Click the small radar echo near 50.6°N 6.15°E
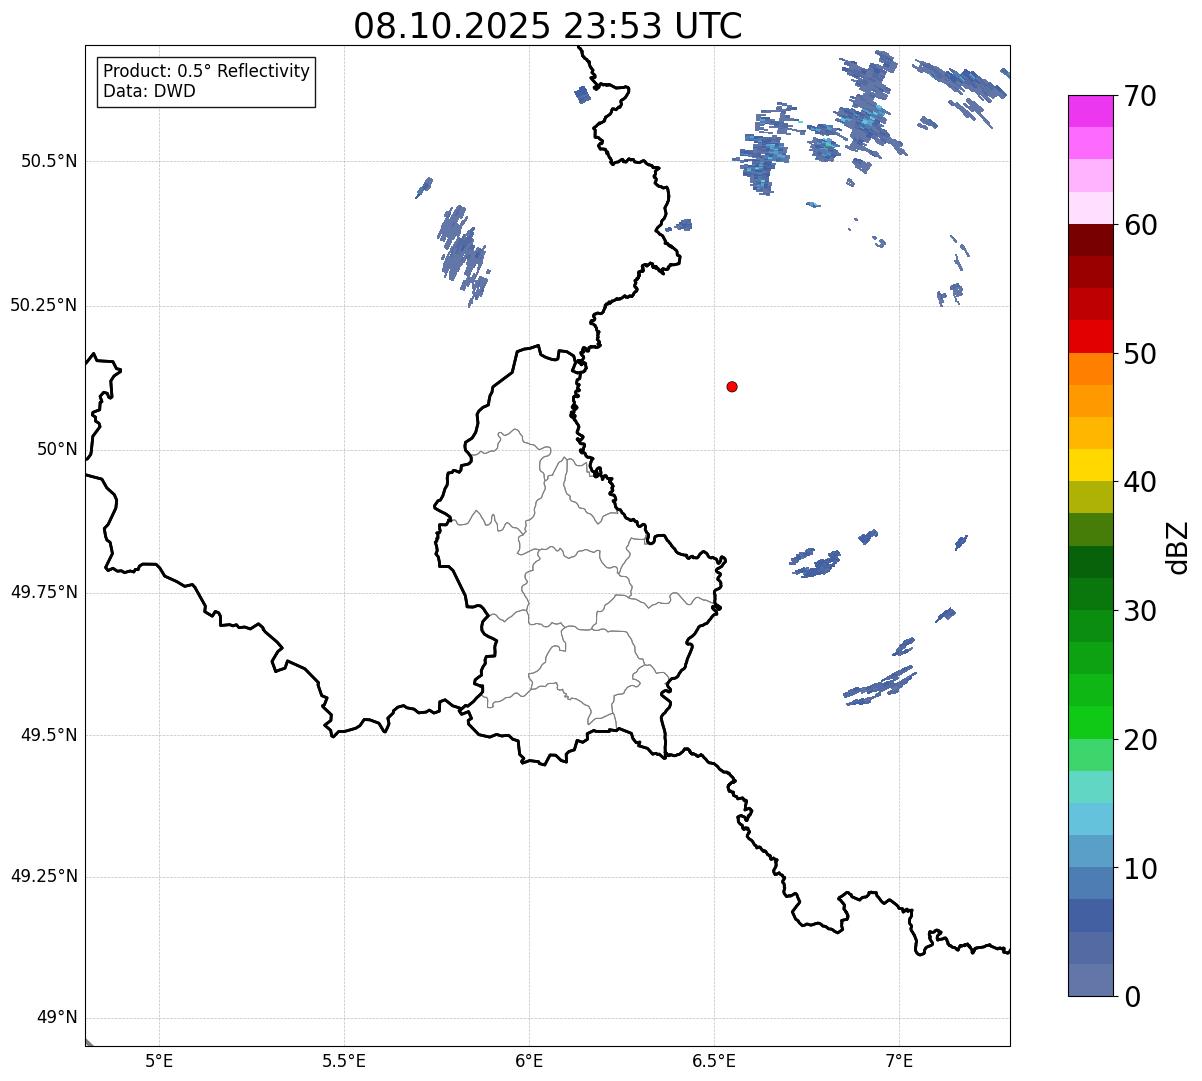This screenshot has width=1202, height=1081. point(583,94)
